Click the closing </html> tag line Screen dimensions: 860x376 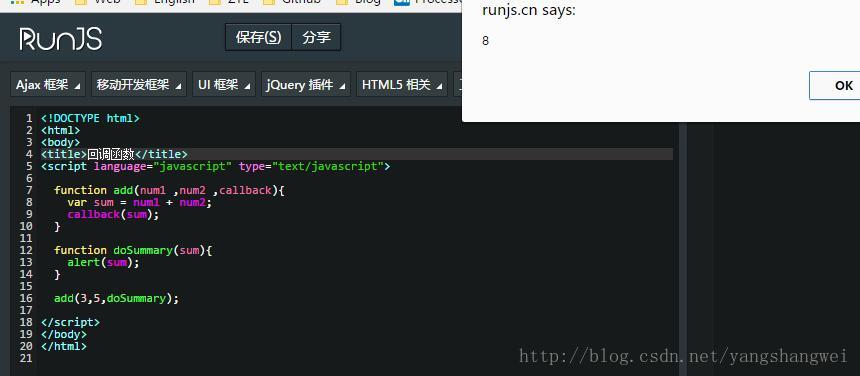(64, 346)
